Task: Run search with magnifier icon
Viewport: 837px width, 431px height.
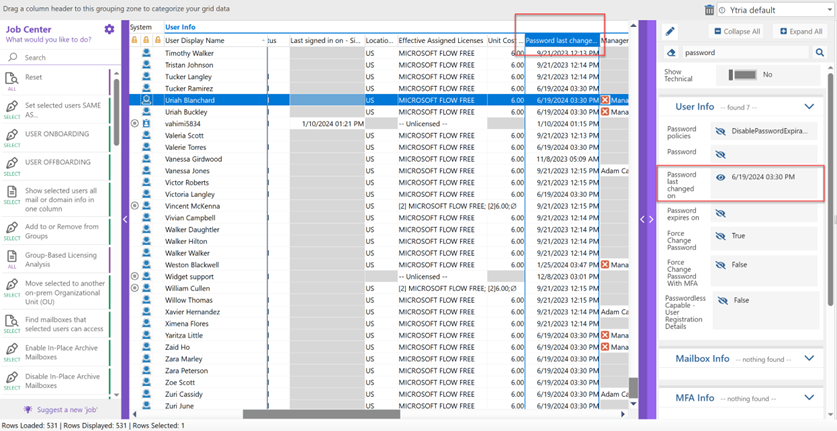Action: pos(819,52)
